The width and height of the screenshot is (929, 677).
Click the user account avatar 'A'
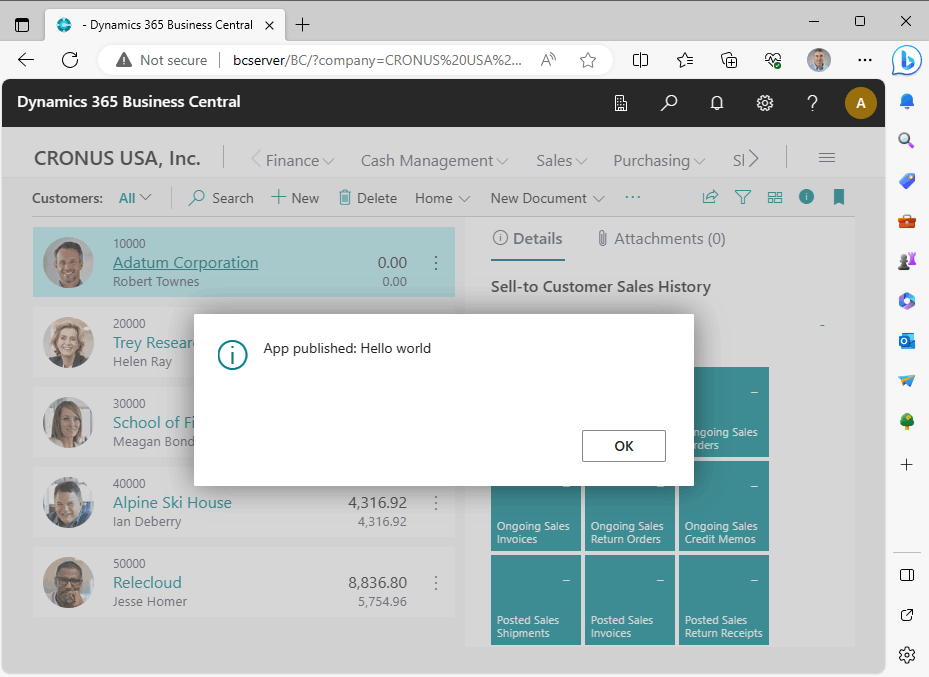coord(860,102)
